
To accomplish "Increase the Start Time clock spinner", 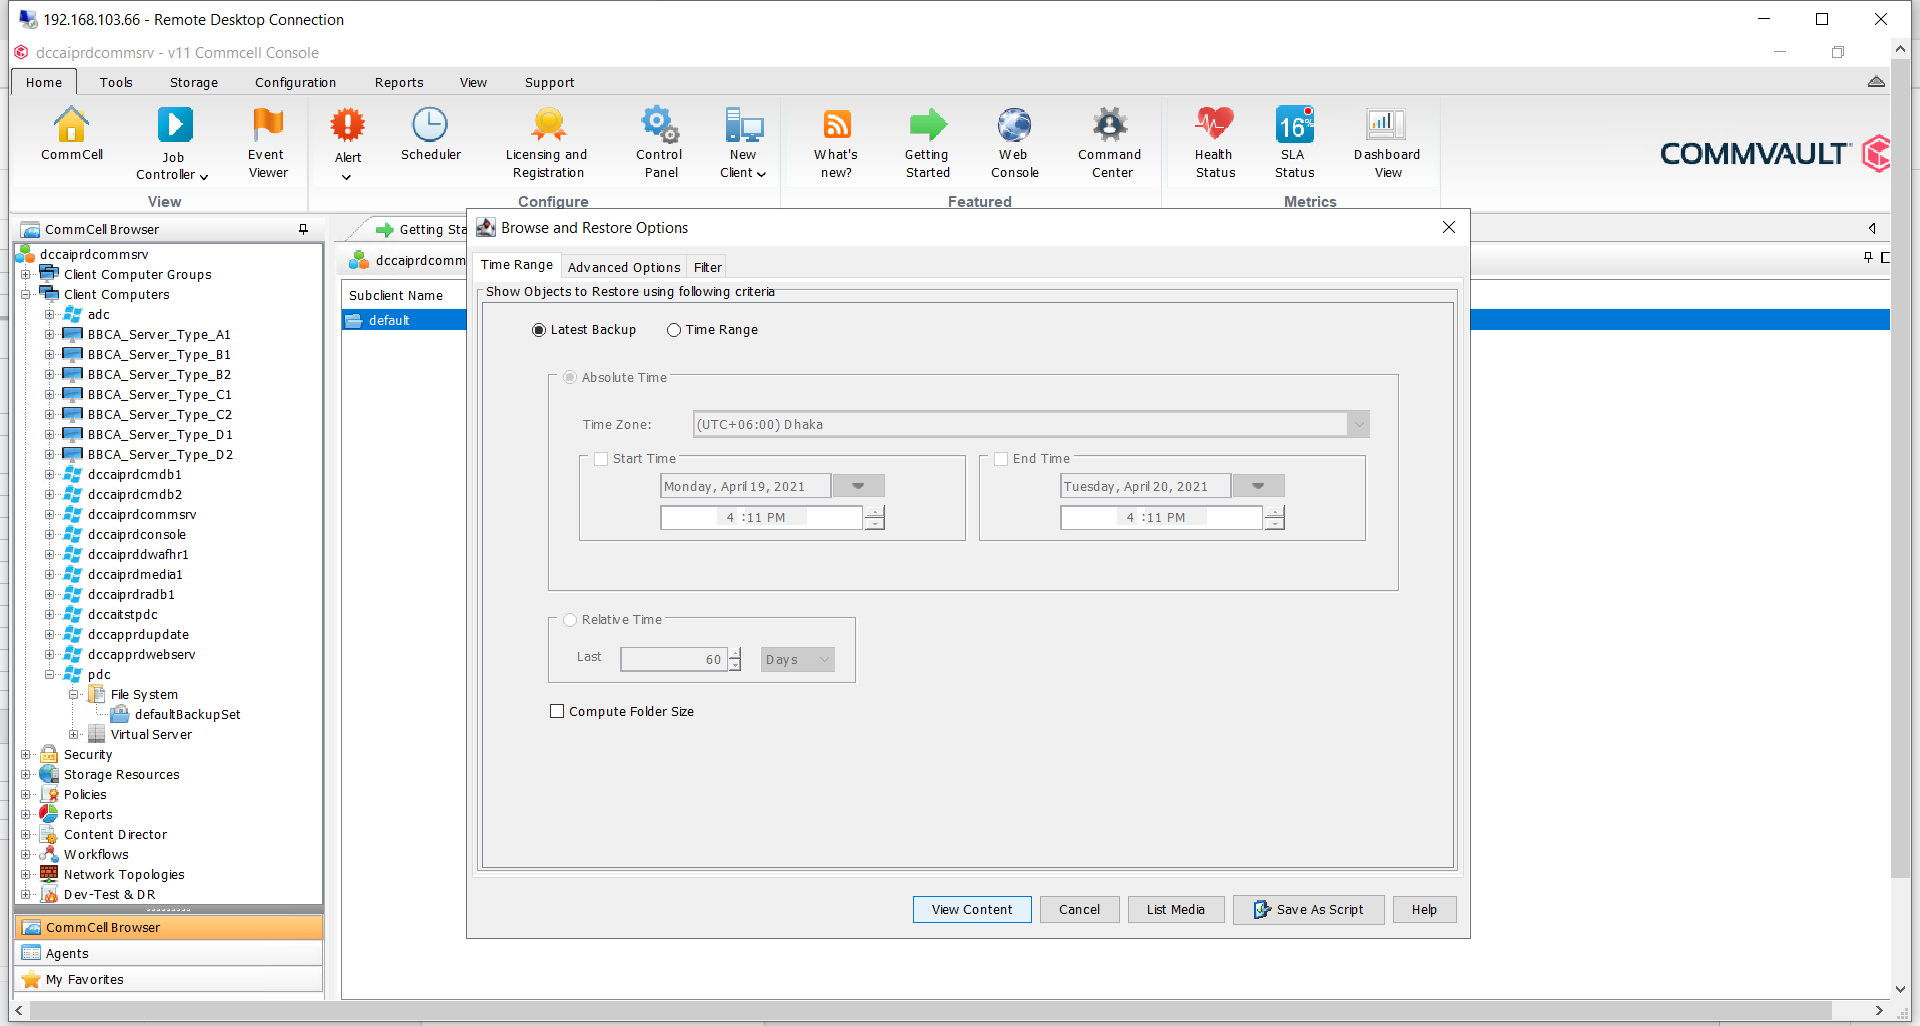I will pyautogui.click(x=875, y=512).
